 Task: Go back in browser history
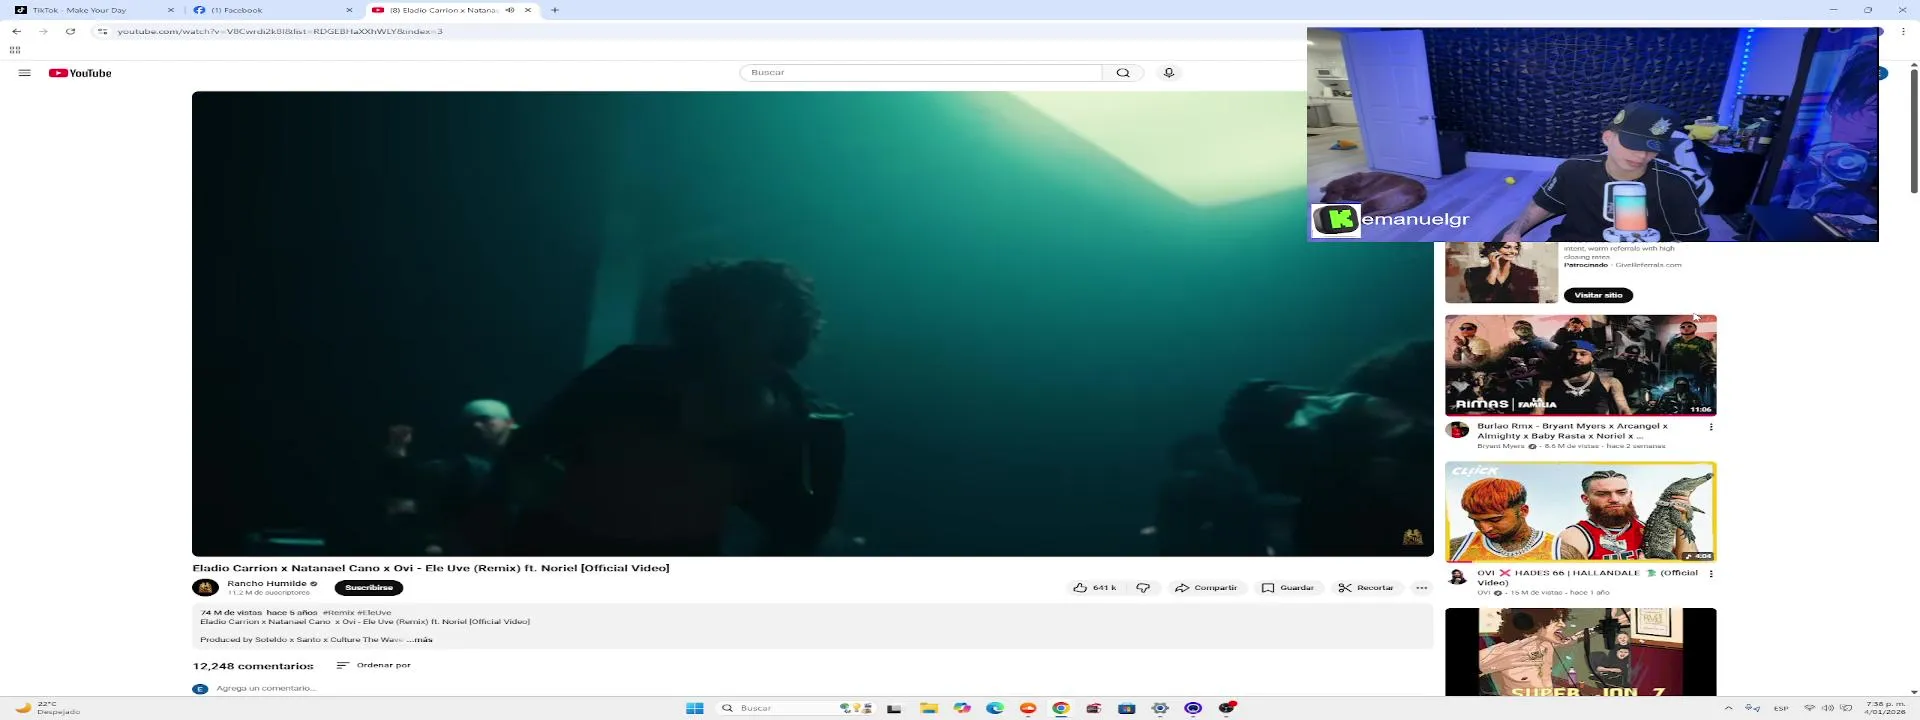tap(17, 31)
